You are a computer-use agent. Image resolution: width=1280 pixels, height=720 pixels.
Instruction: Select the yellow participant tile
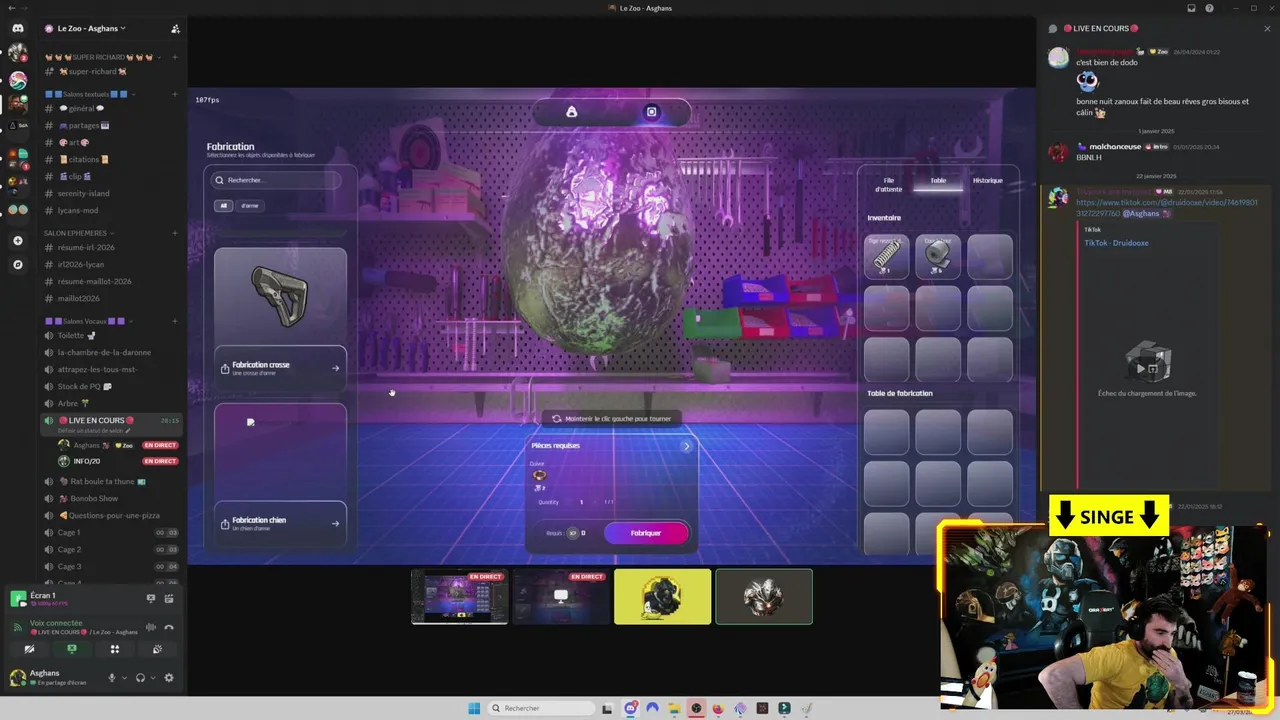(x=663, y=597)
